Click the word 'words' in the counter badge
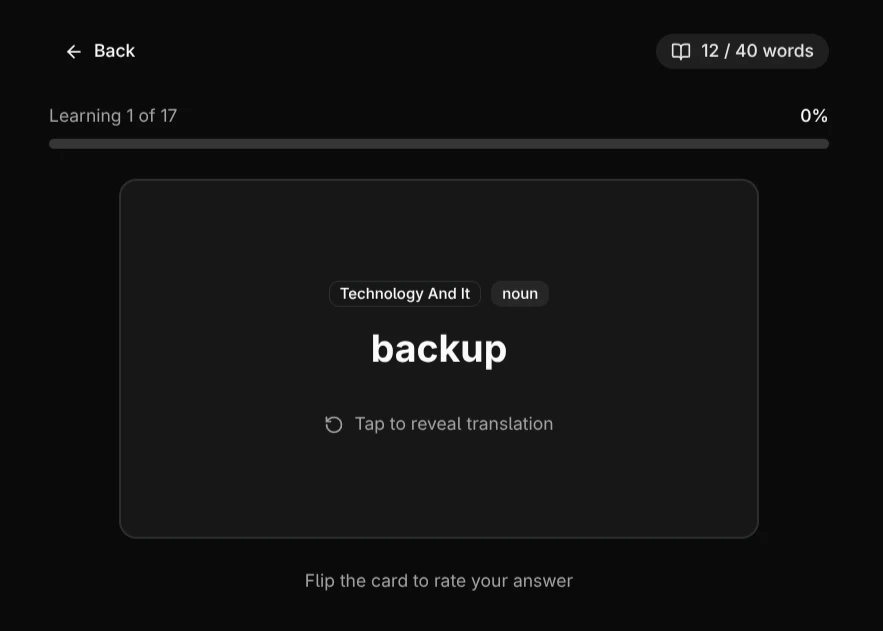The image size is (883, 631). 788,51
